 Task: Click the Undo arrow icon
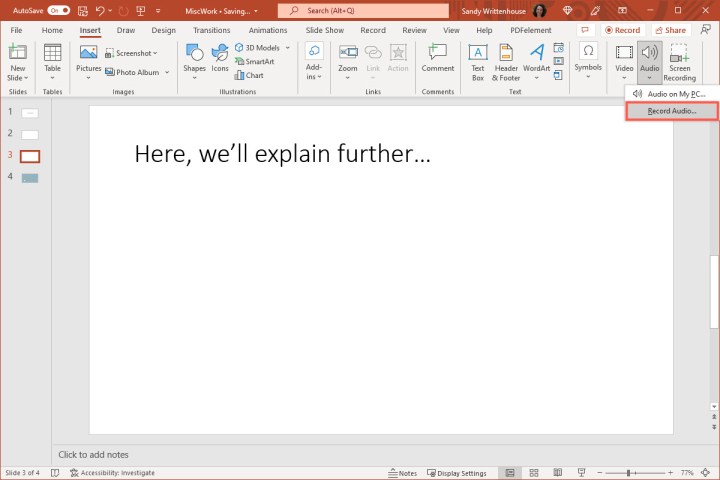tap(100, 11)
